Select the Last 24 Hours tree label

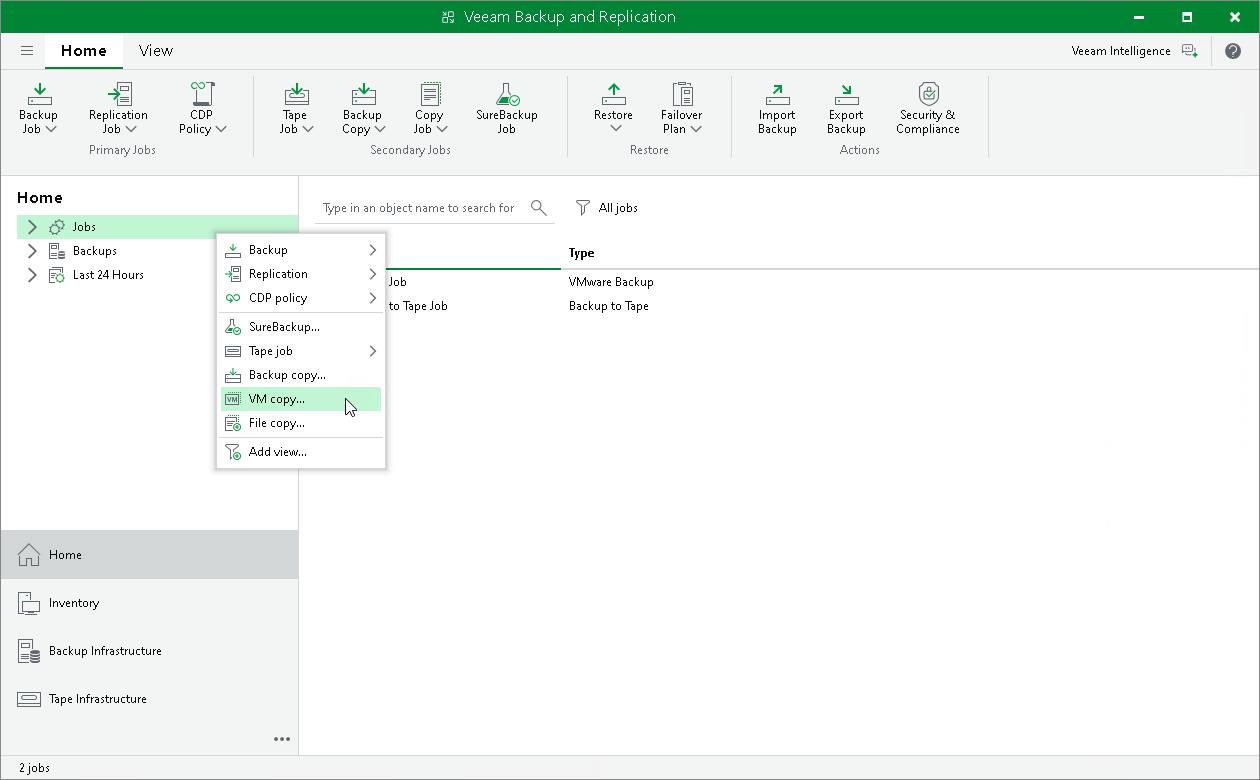pyautogui.click(x=108, y=275)
